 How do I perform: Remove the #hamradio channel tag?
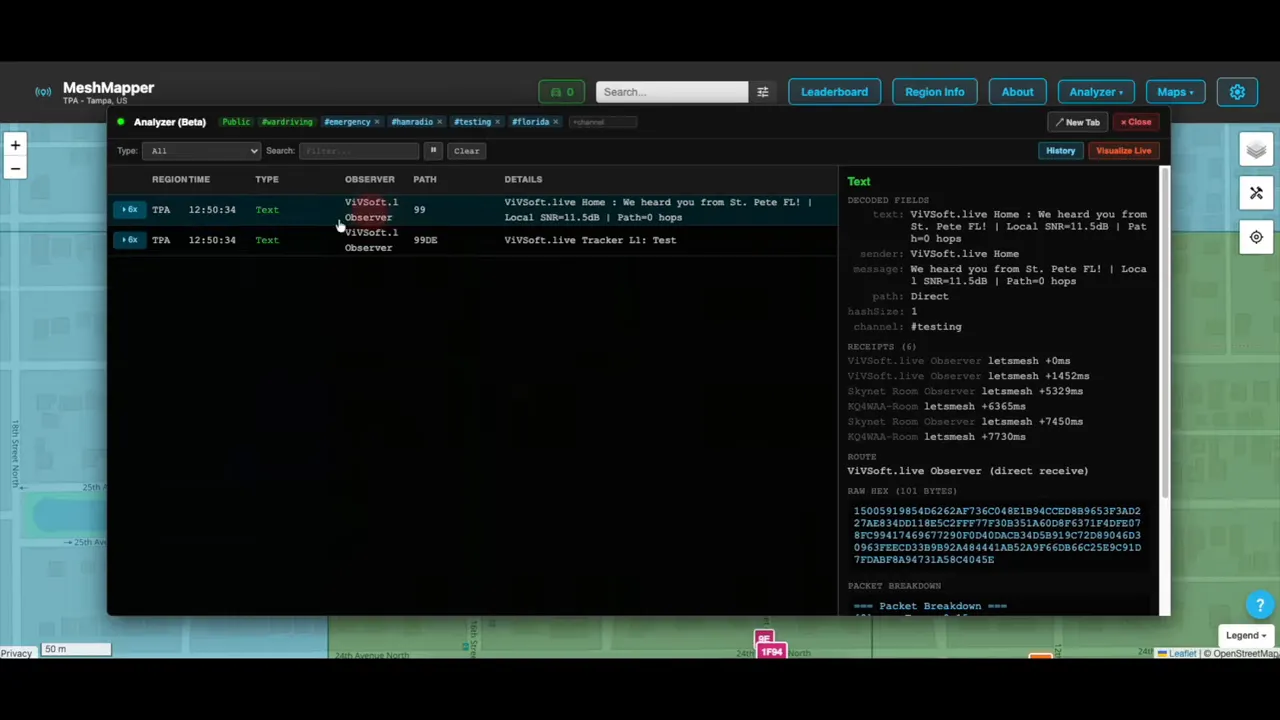pyautogui.click(x=439, y=122)
